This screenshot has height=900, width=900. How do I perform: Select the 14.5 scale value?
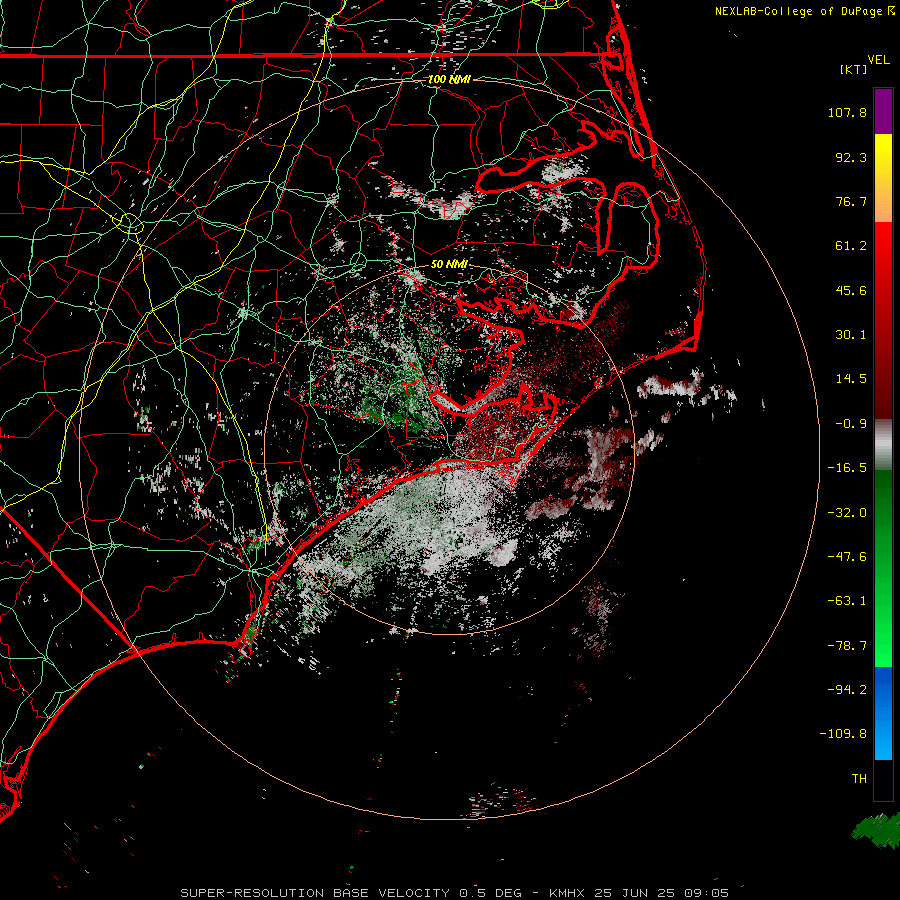pyautogui.click(x=851, y=379)
